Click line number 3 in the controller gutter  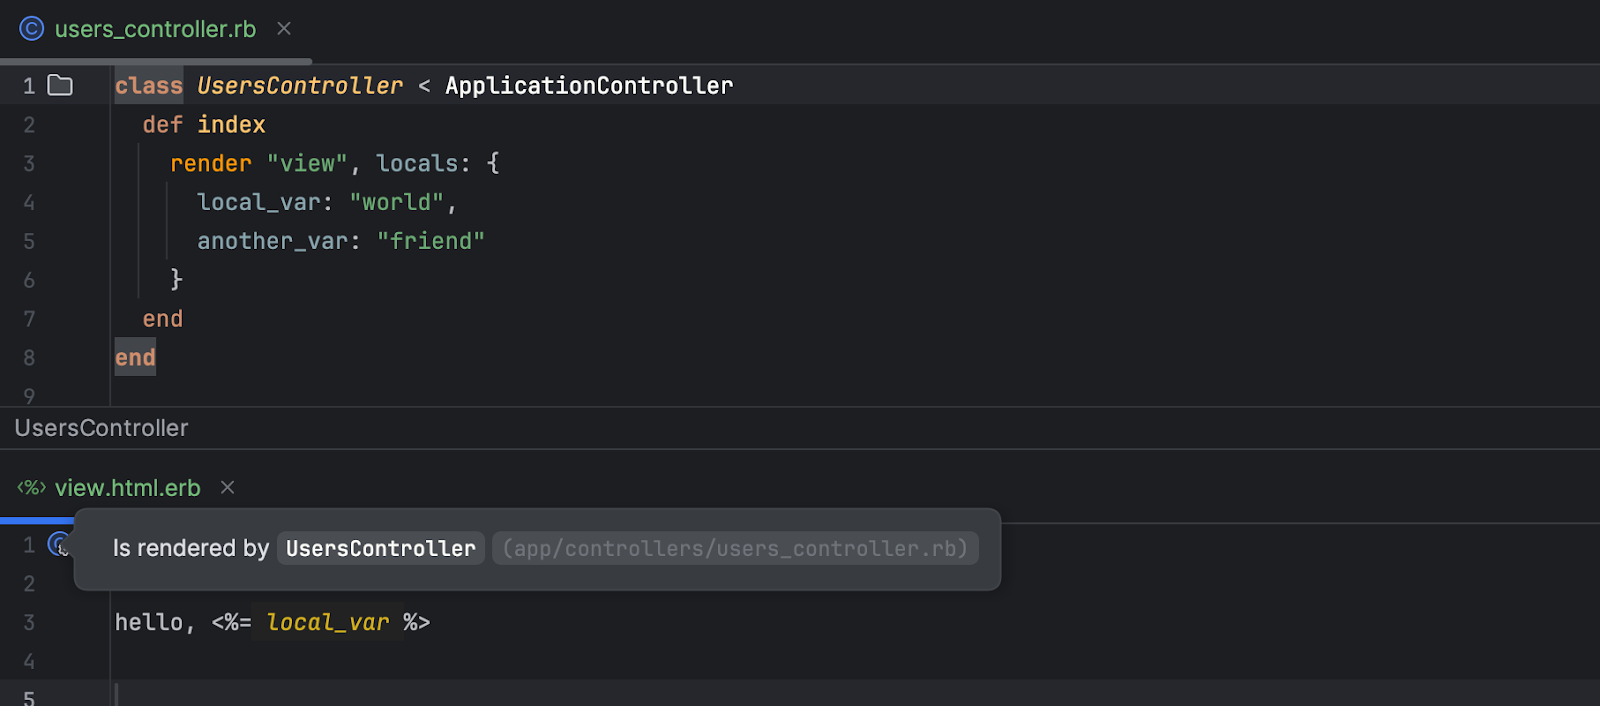pyautogui.click(x=29, y=164)
